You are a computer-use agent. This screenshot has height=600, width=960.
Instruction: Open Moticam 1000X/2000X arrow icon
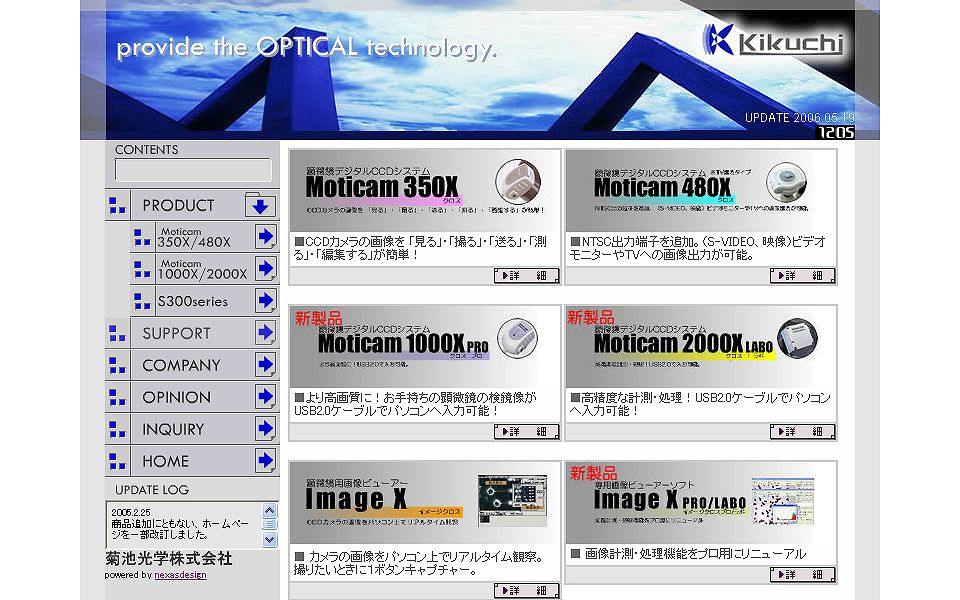point(266,268)
